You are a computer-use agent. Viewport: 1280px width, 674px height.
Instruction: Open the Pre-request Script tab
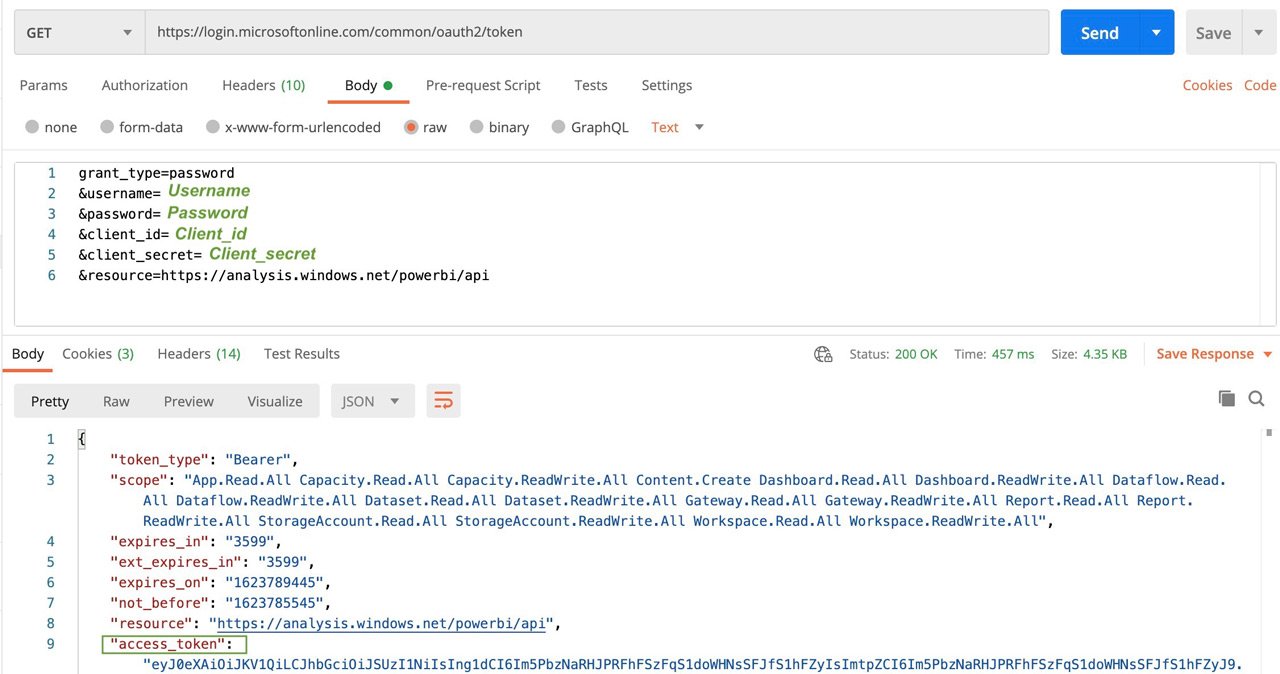(483, 85)
